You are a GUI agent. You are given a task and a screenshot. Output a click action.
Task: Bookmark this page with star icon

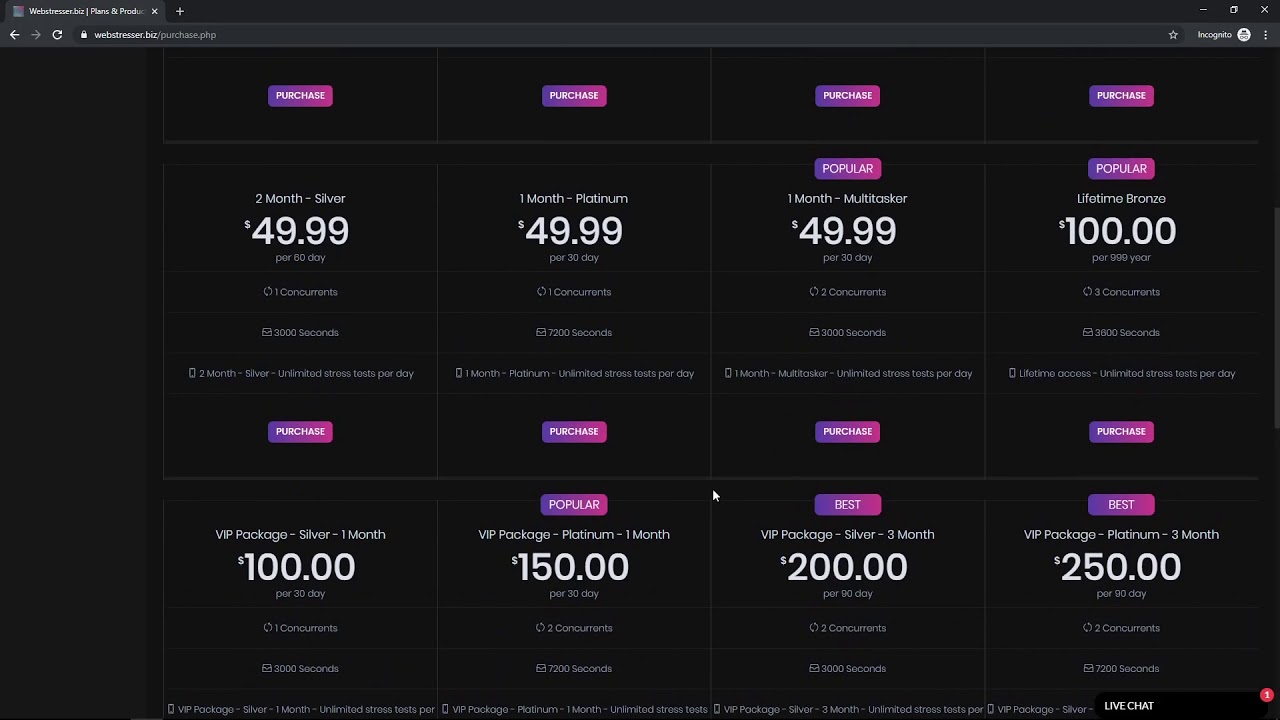pyautogui.click(x=1173, y=35)
